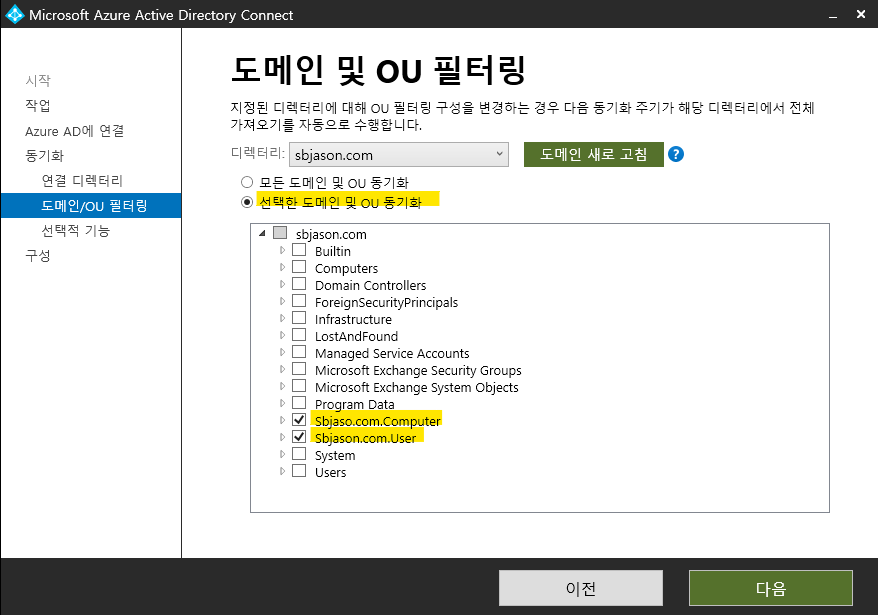Image resolution: width=878 pixels, height=615 pixels.
Task: Expand Microsoft Exchange System Objects node
Action: click(282, 386)
